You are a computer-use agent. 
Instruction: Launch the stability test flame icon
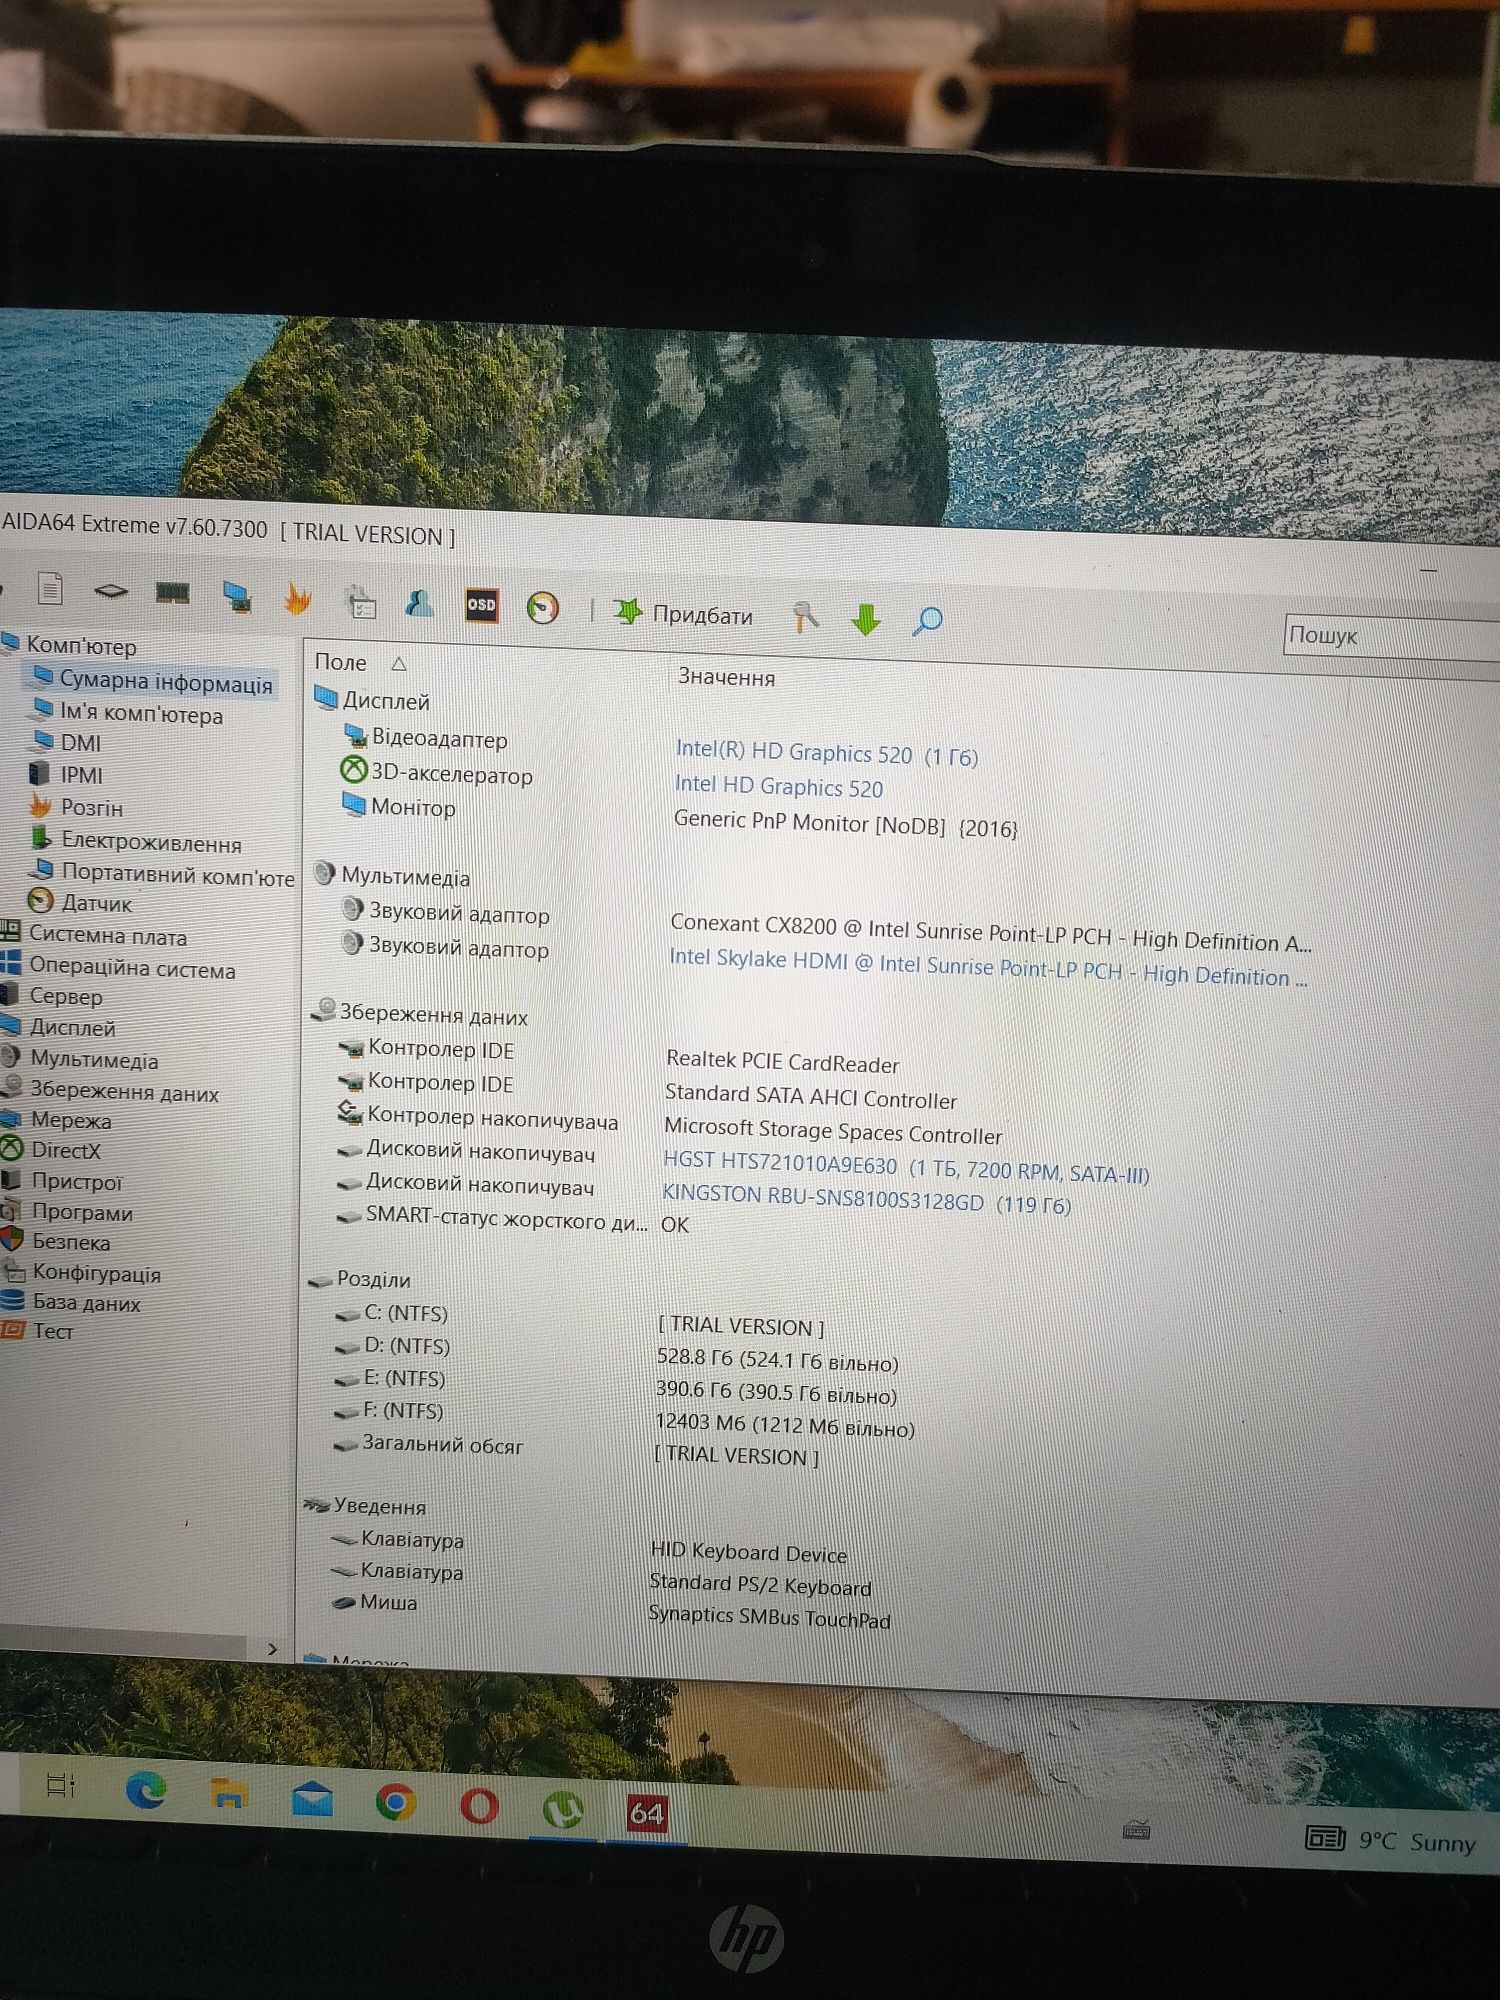click(x=297, y=598)
